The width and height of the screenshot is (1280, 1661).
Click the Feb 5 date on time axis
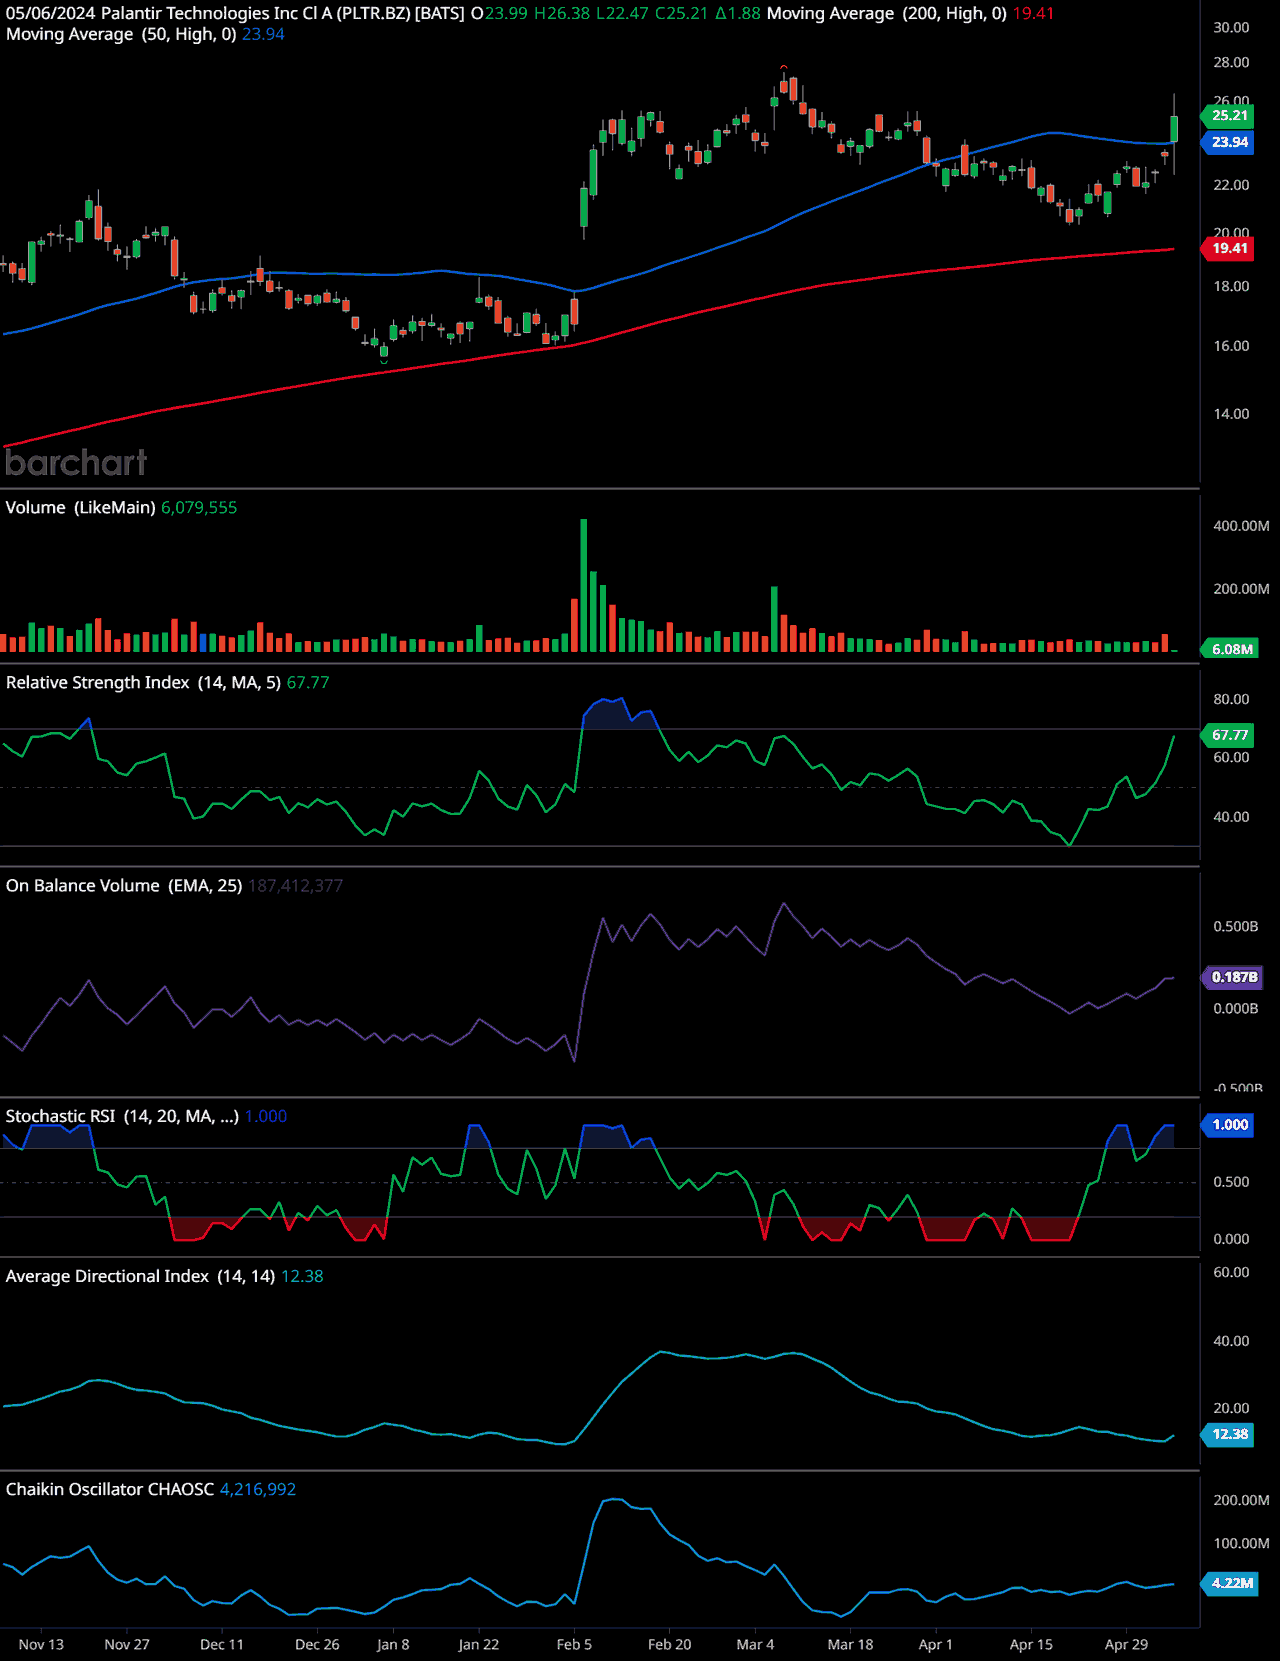pyautogui.click(x=574, y=1644)
